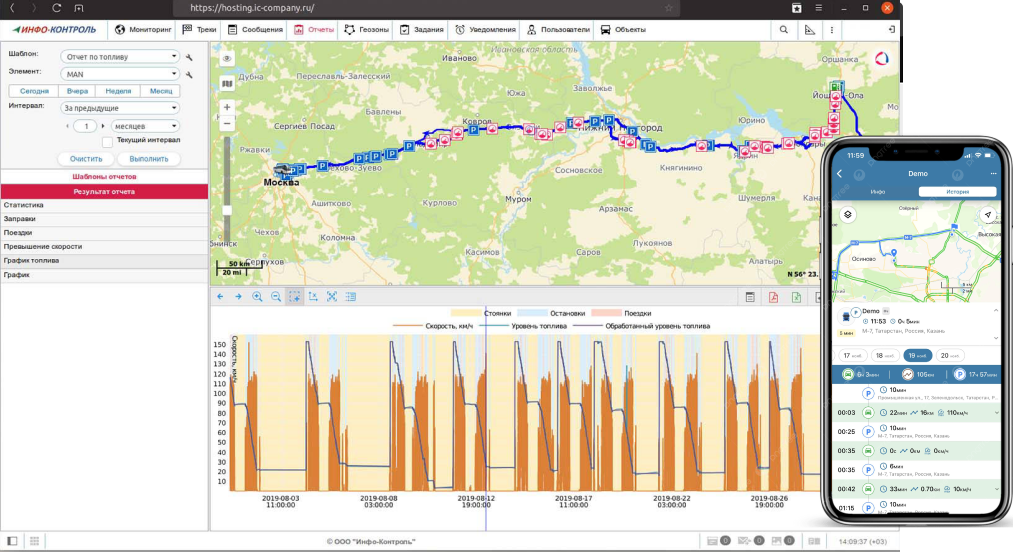
Task: Increase interval count with right arrow
Action: click(103, 126)
